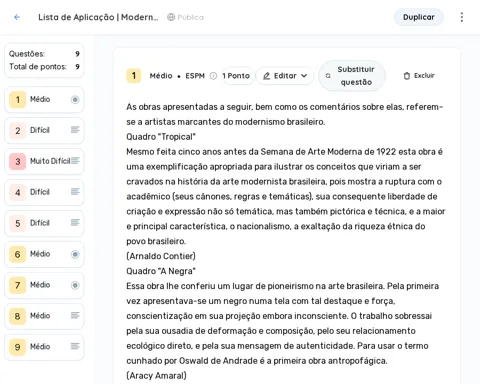This screenshot has height=384, width=480.
Task: Click the refresh icon in Substituir questão
Action: pos(328,76)
